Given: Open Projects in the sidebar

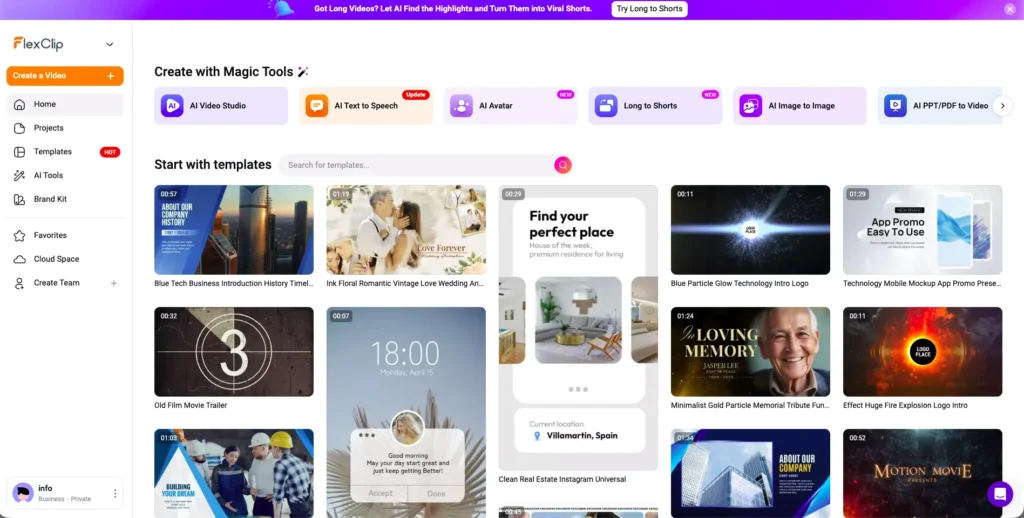Looking at the screenshot, I should click(x=65, y=128).
